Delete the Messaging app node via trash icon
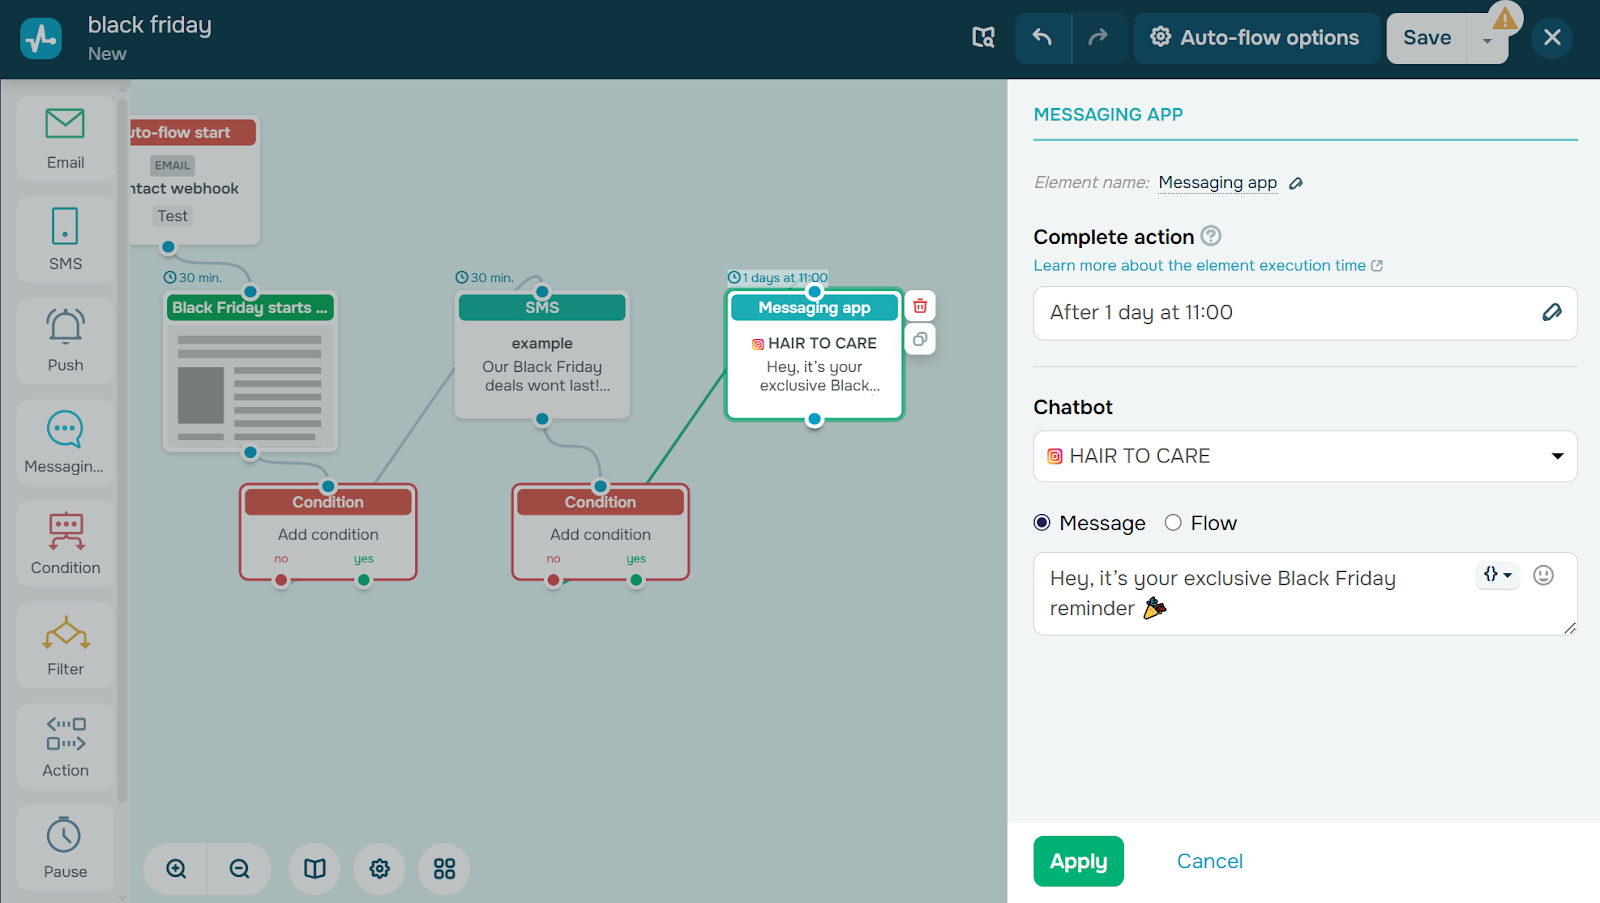Screen dimensions: 1600x903 (919, 305)
